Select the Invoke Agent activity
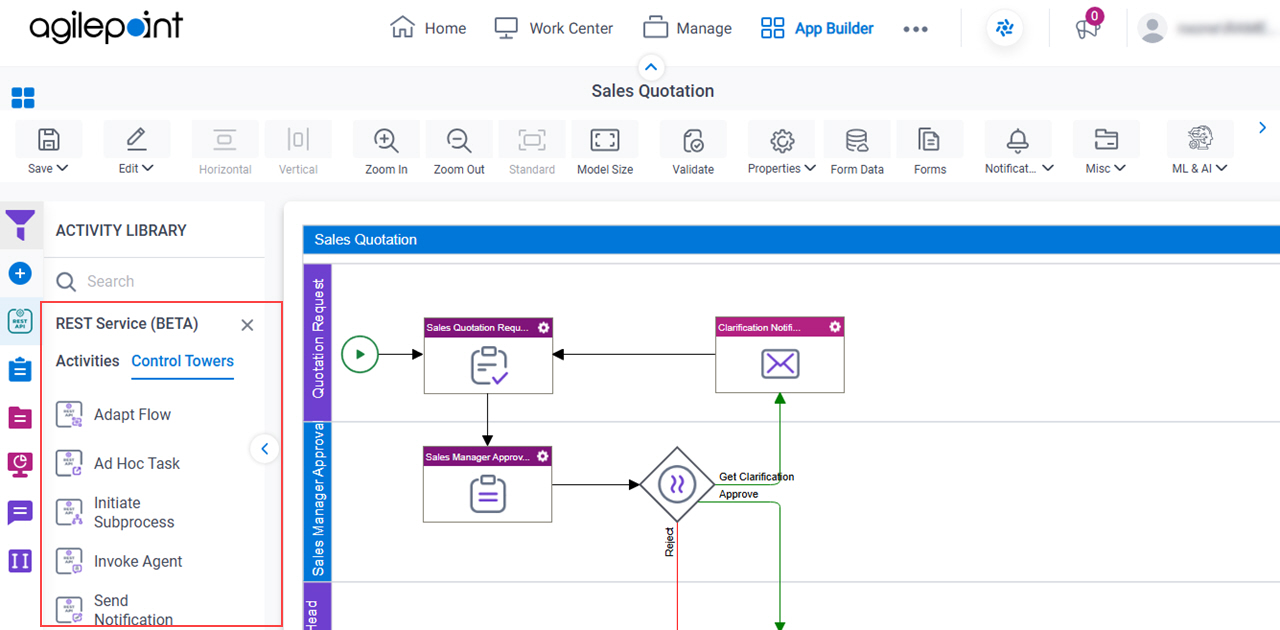 (119, 562)
